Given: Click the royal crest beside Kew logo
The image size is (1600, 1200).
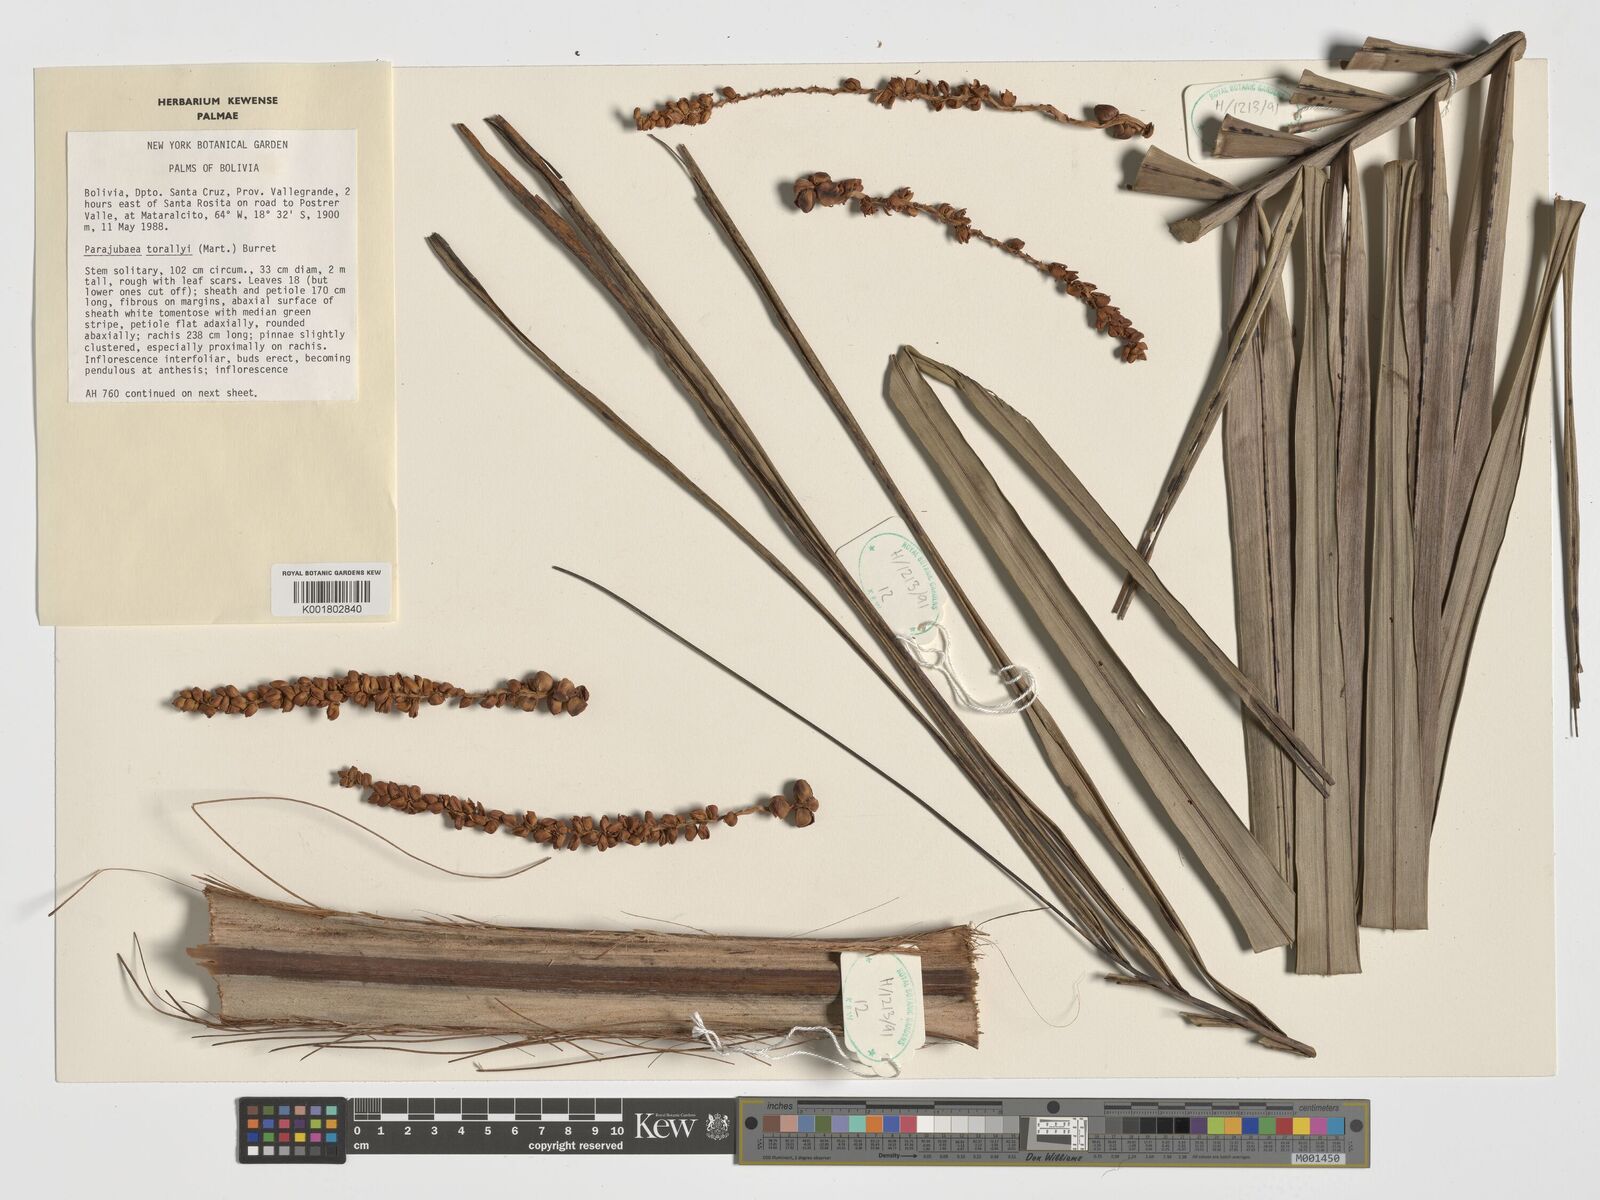Looking at the screenshot, I should tap(717, 1126).
